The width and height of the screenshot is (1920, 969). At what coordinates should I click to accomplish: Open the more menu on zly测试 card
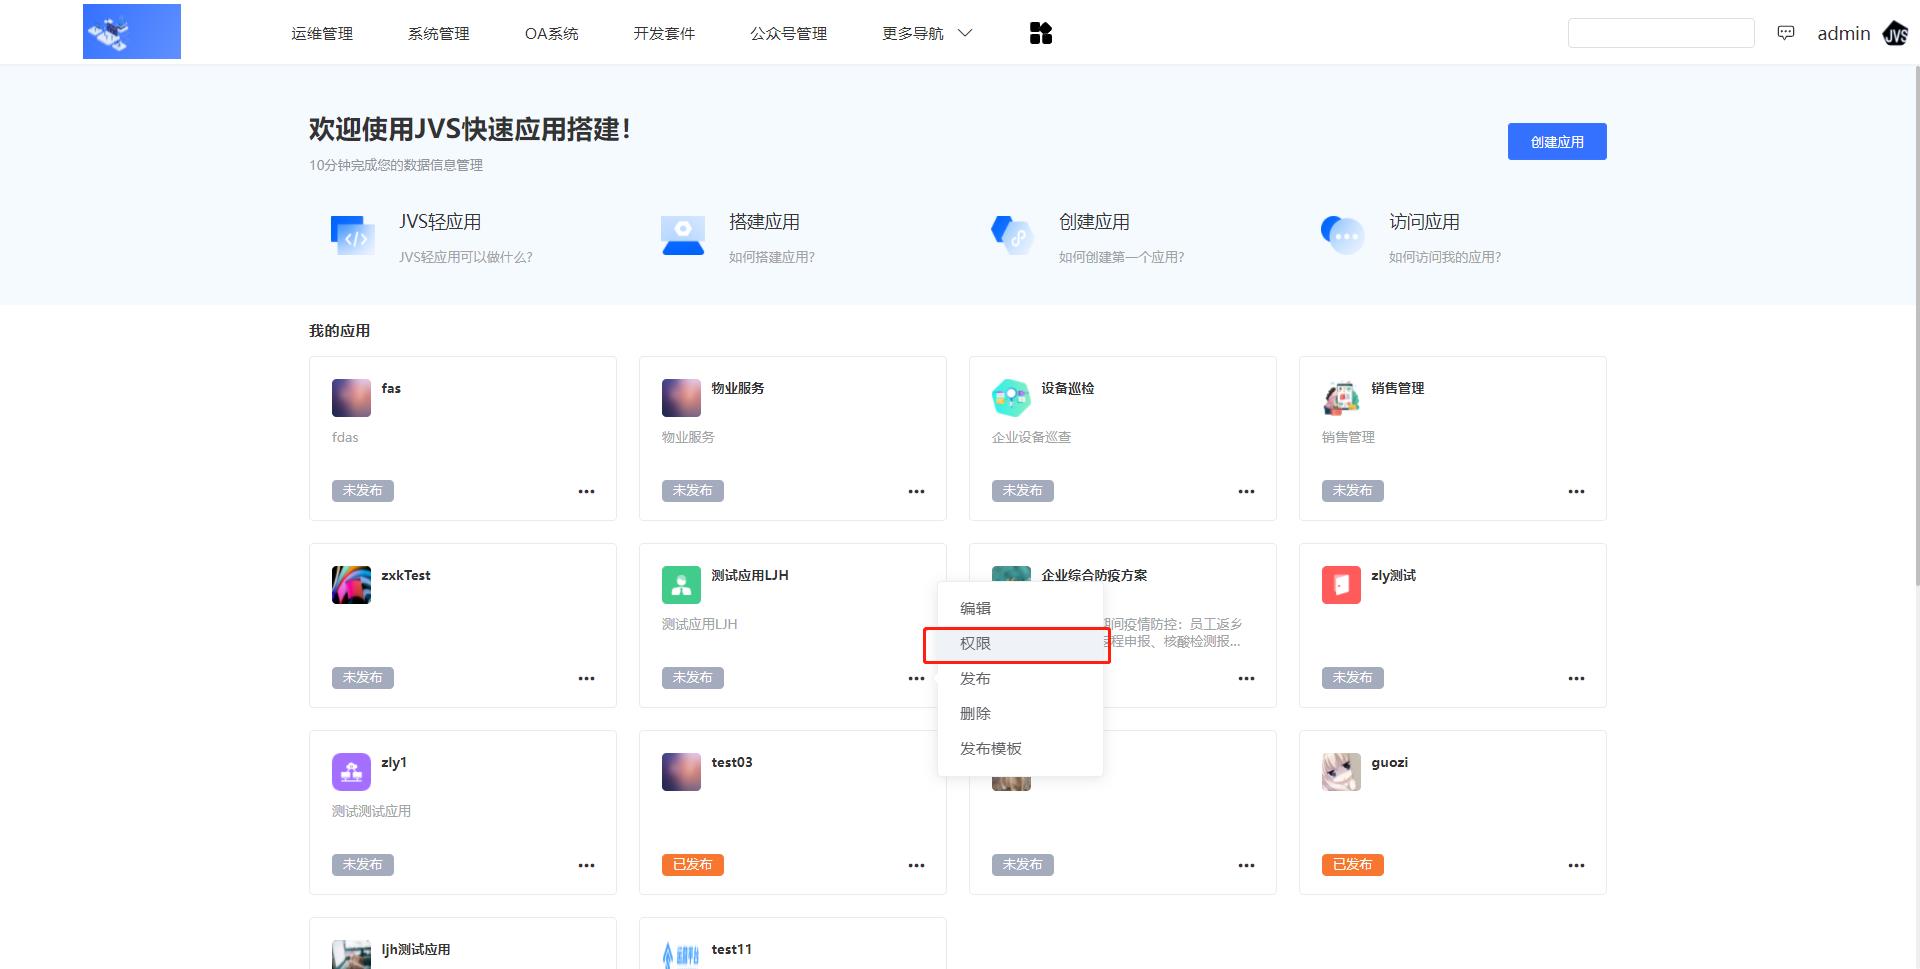click(1577, 678)
